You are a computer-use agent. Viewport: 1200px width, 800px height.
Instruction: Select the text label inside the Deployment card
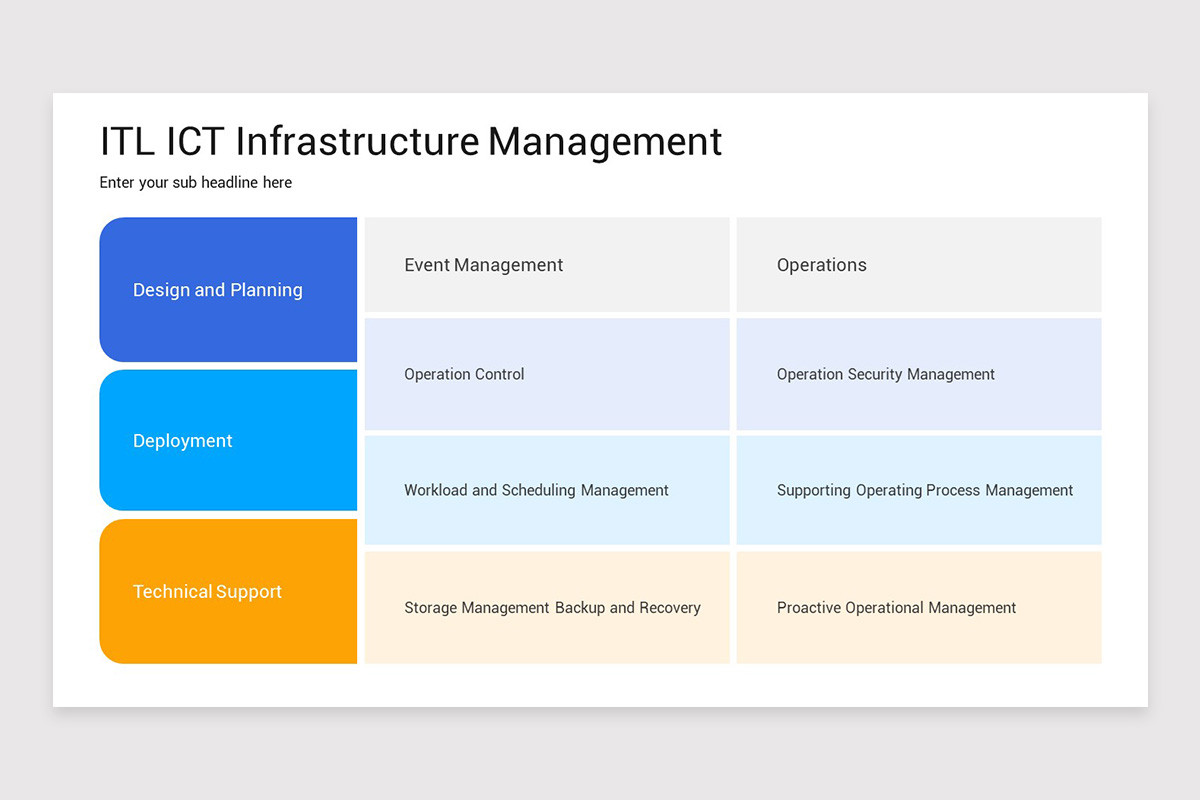(183, 440)
